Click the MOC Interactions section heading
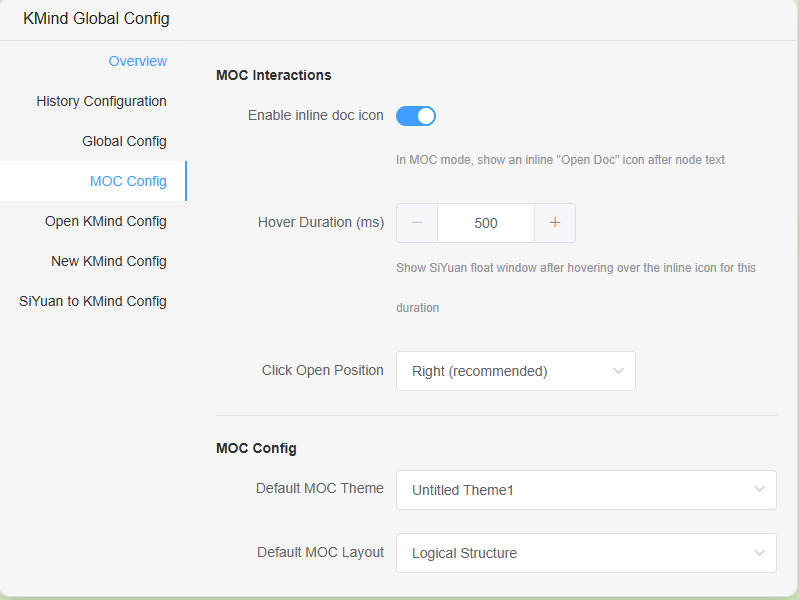The image size is (799, 600). pyautogui.click(x=274, y=75)
